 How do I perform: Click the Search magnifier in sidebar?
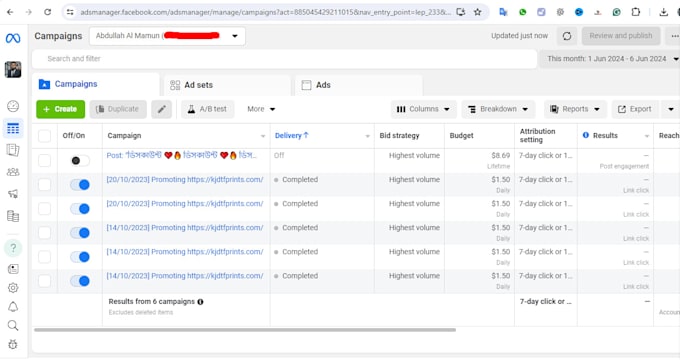(x=13, y=325)
